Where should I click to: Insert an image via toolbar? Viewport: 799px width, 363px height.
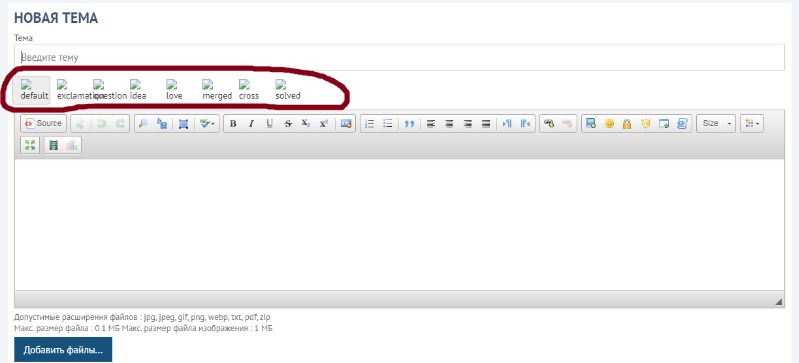click(346, 123)
